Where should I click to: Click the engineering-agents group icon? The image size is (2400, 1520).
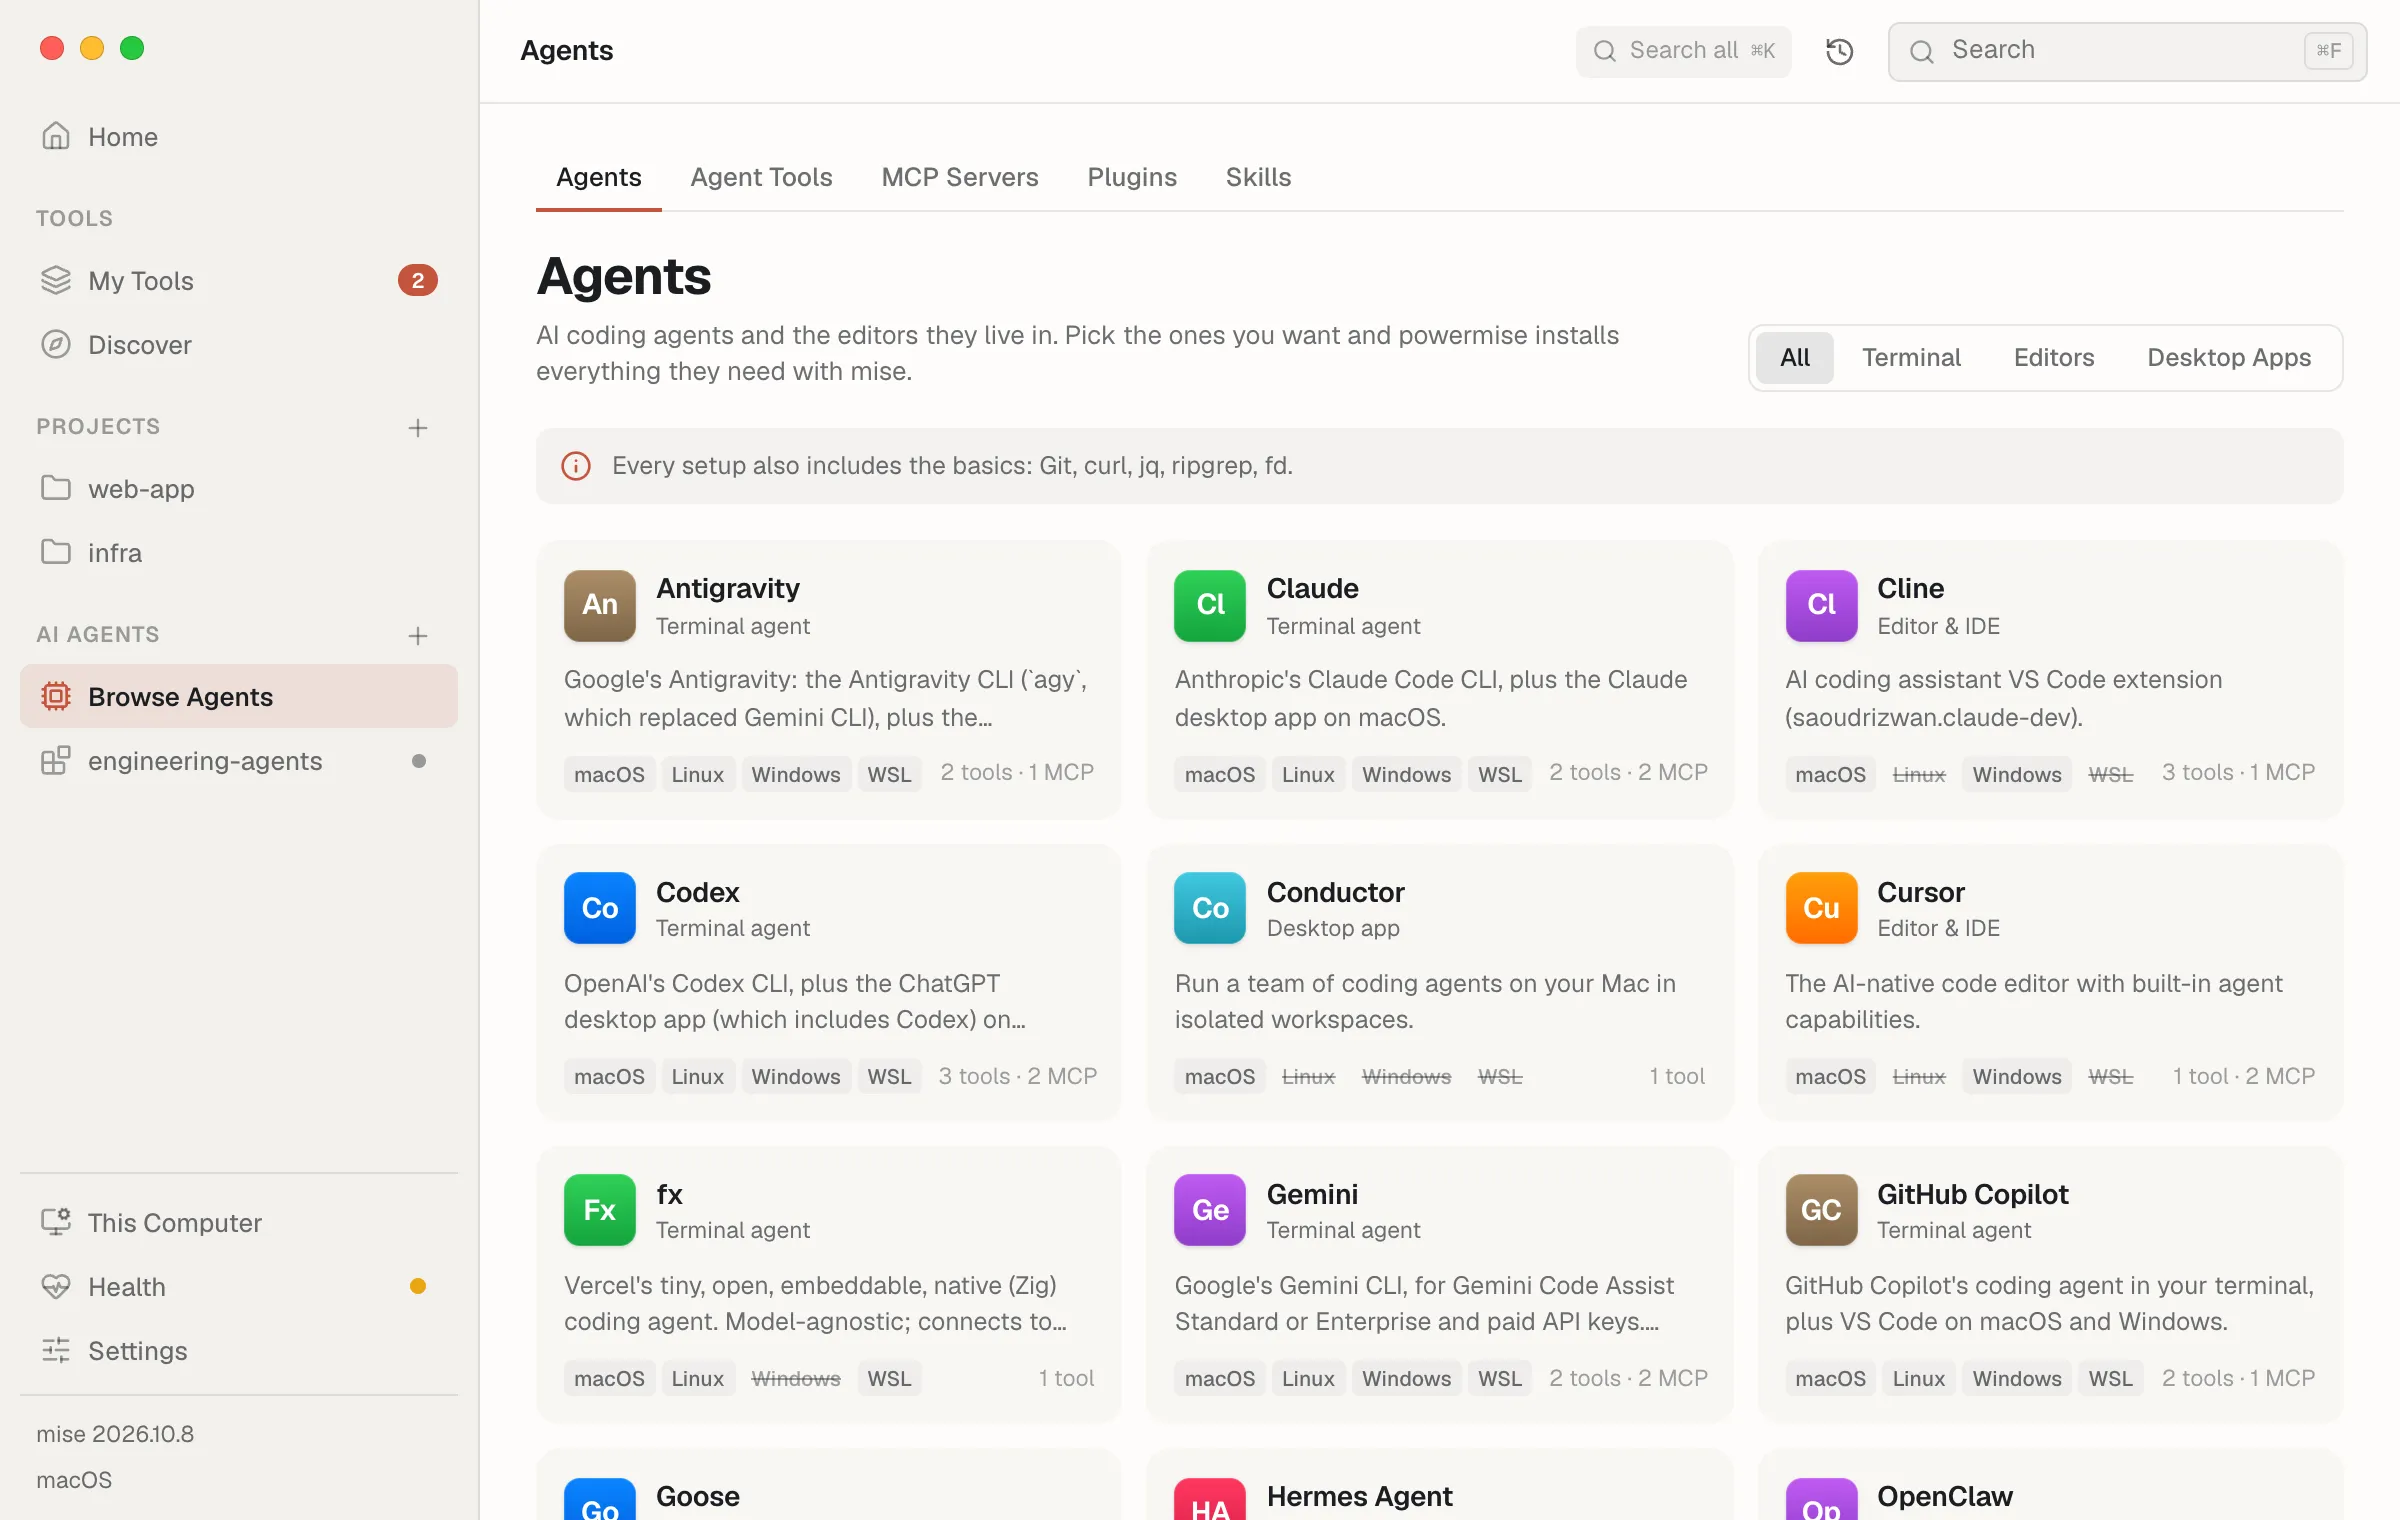pos(56,760)
